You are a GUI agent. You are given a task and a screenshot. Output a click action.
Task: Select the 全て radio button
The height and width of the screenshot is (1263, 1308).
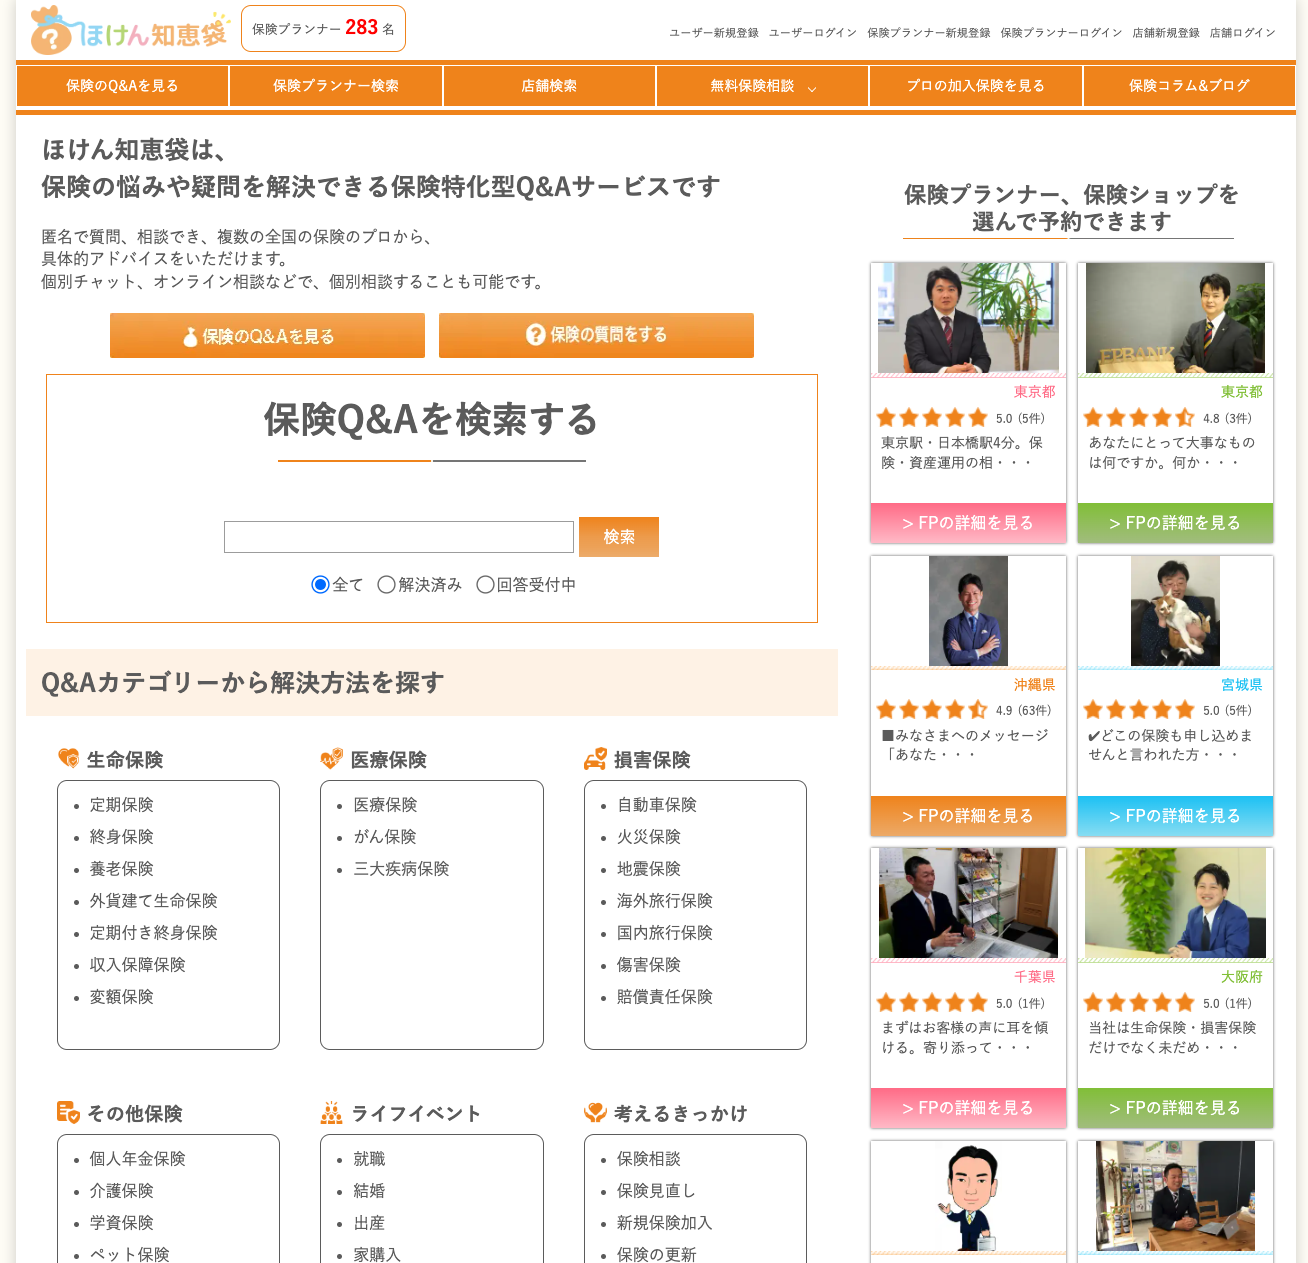(x=320, y=585)
